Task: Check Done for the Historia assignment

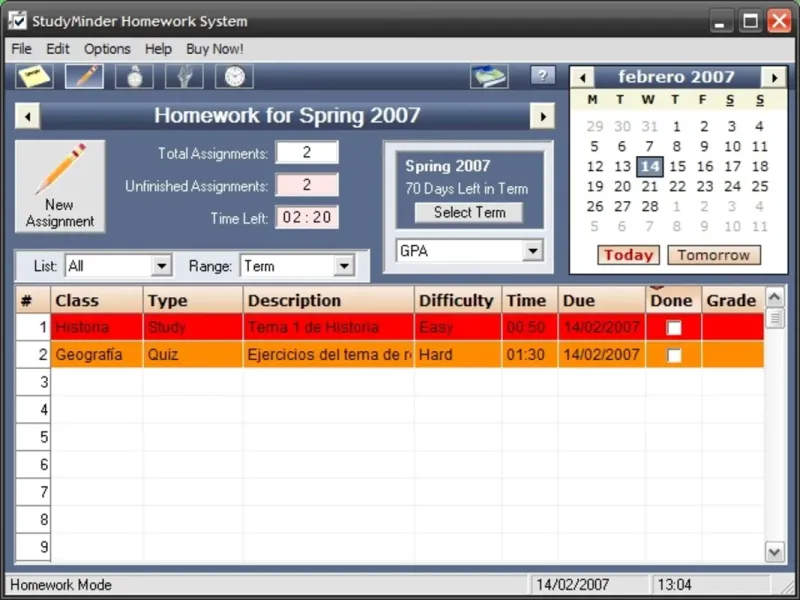Action: coord(674,328)
